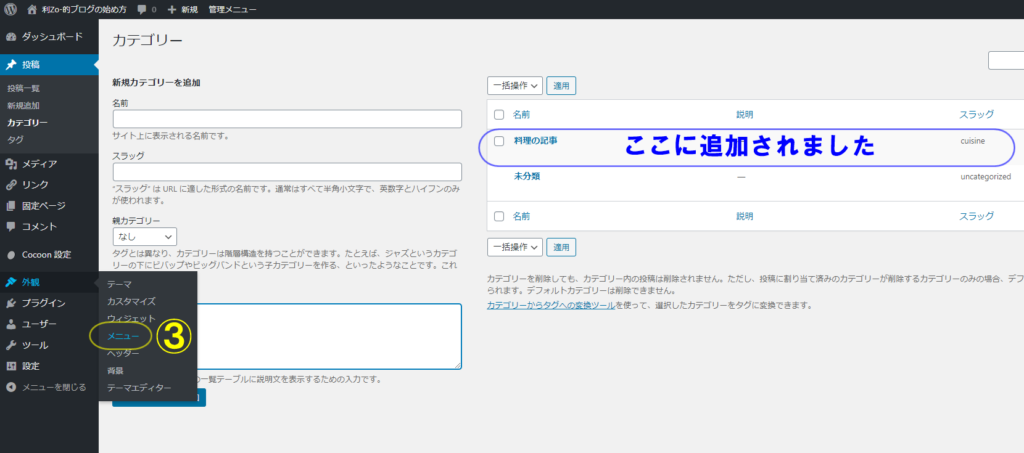Click the 名前 text input field
This screenshot has height=453, width=1024.
pos(286,119)
